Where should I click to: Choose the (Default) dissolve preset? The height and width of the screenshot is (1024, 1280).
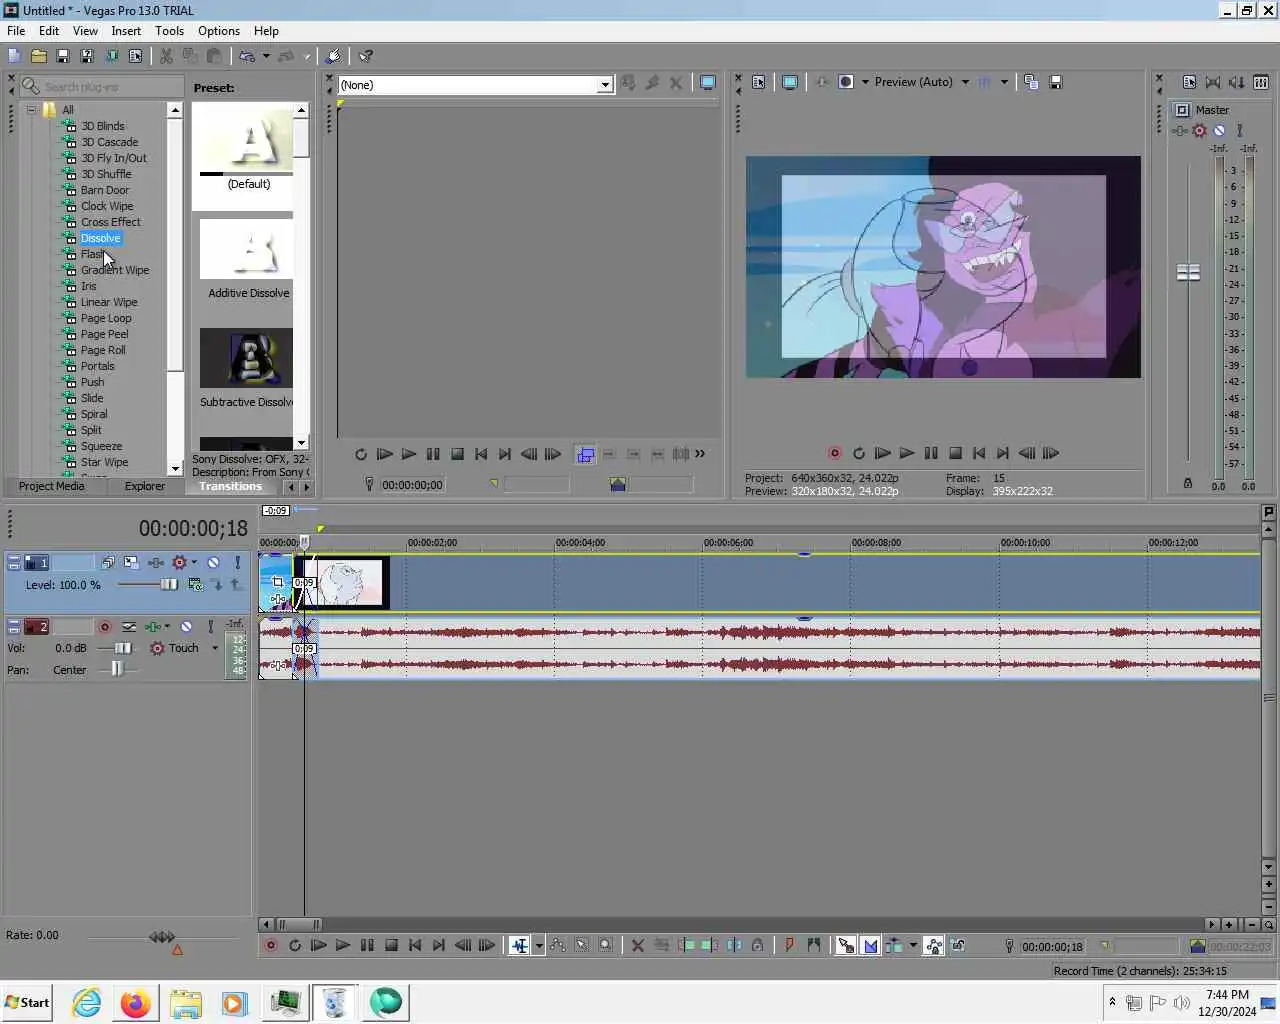(x=247, y=140)
